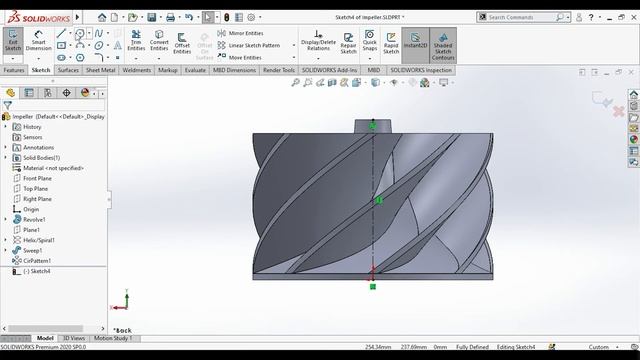Open the Options gear dropdown arrow
Screen dimensions: 640x360
tap(260, 17)
